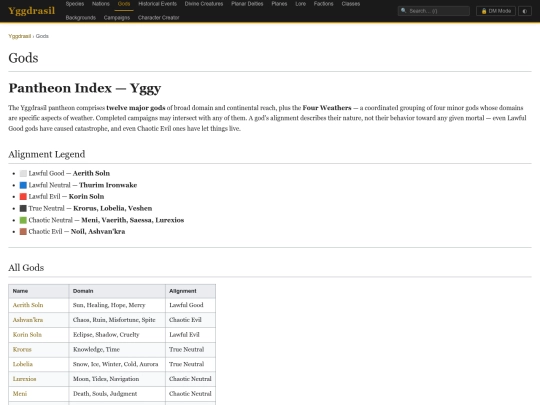The height and width of the screenshot is (405, 540).
Task: Open Historical Events nav item
Action: coord(157,4)
